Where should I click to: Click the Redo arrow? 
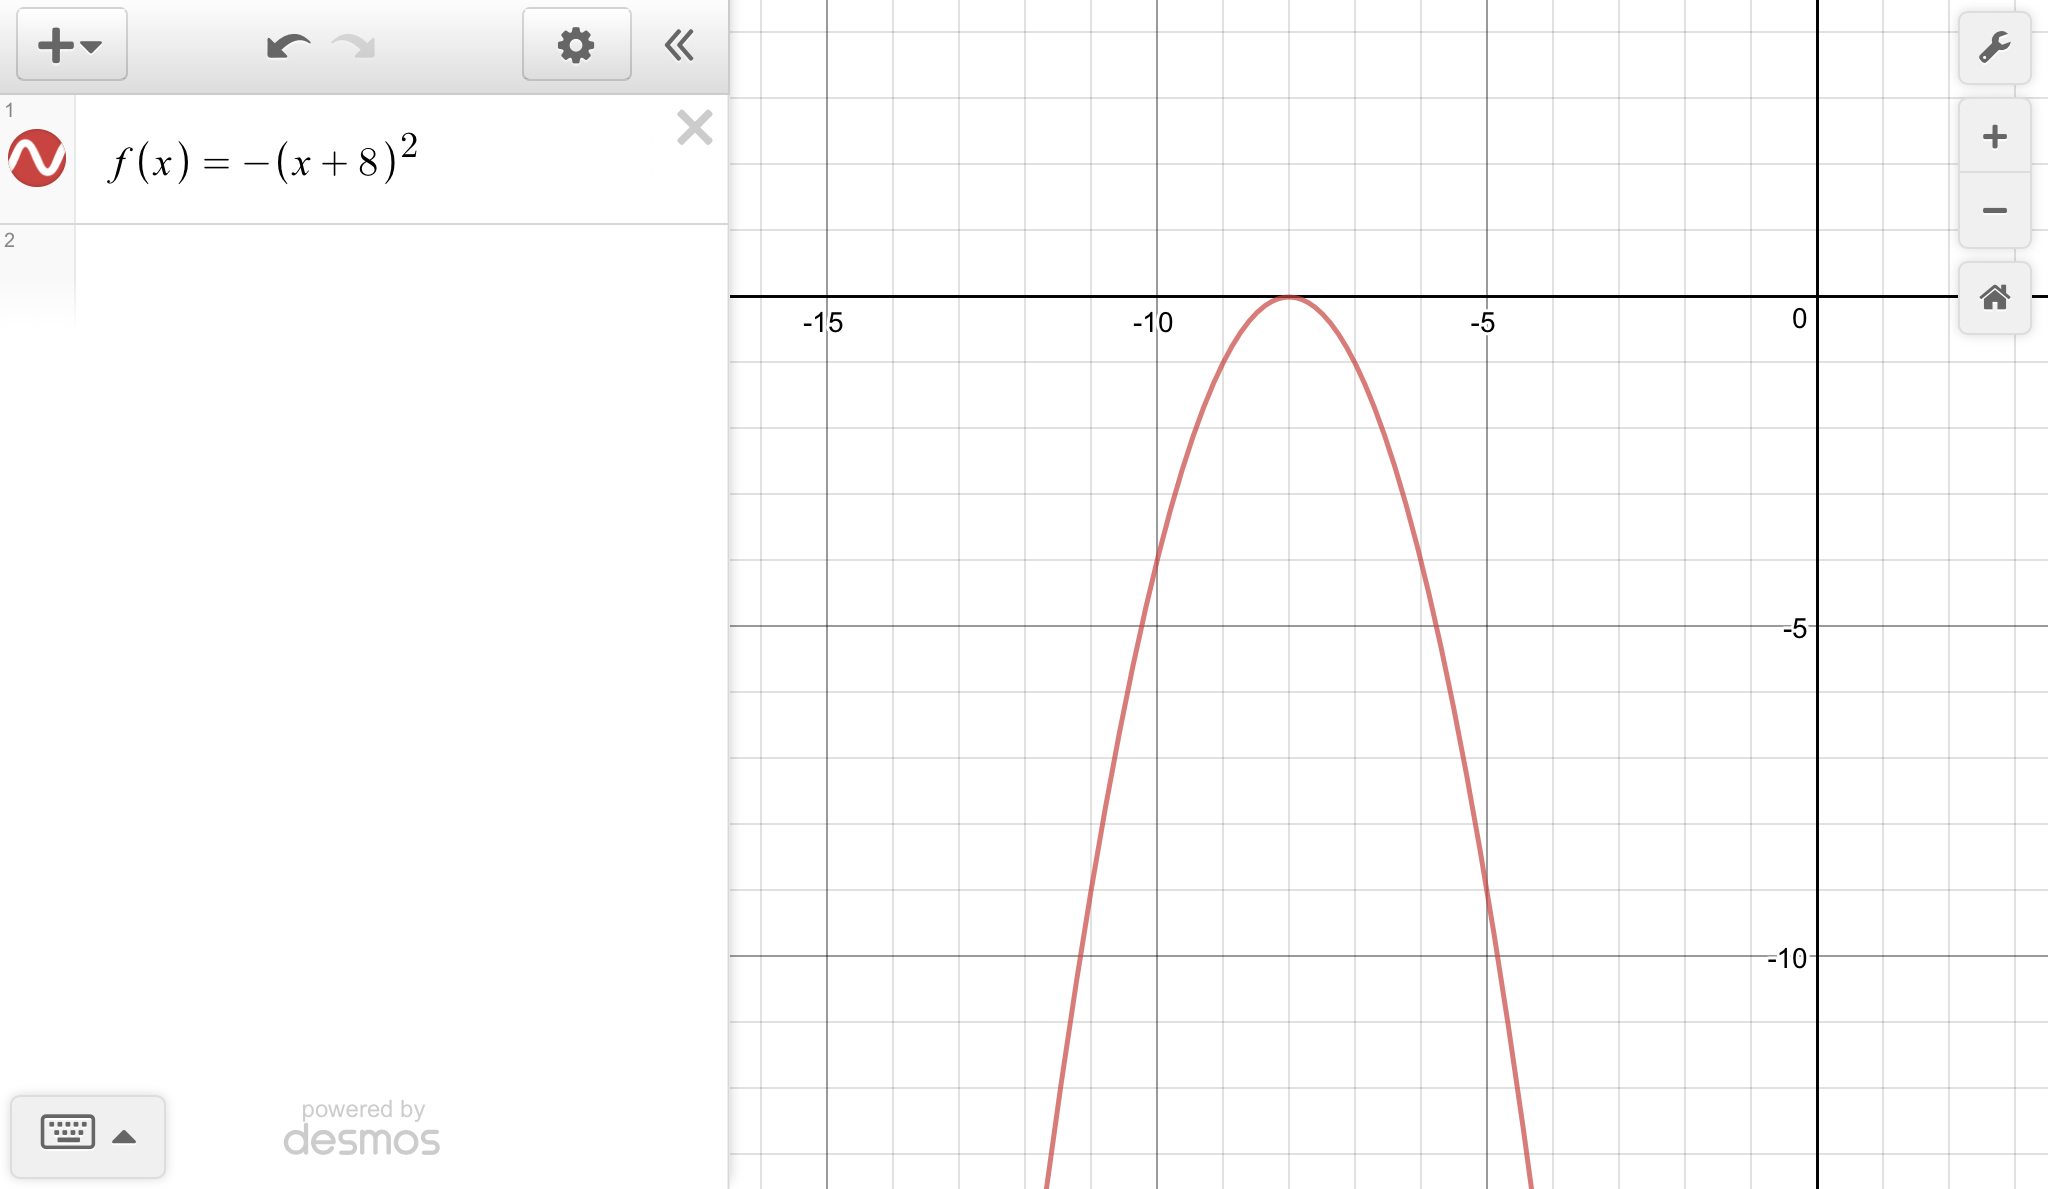354,46
